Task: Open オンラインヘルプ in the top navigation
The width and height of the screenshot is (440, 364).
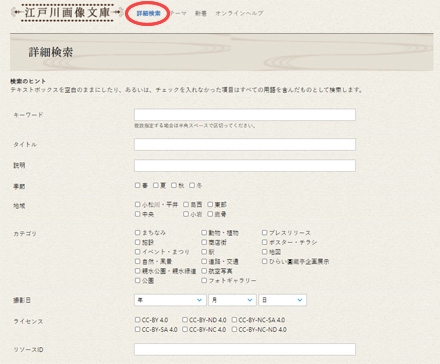Action: (x=239, y=13)
